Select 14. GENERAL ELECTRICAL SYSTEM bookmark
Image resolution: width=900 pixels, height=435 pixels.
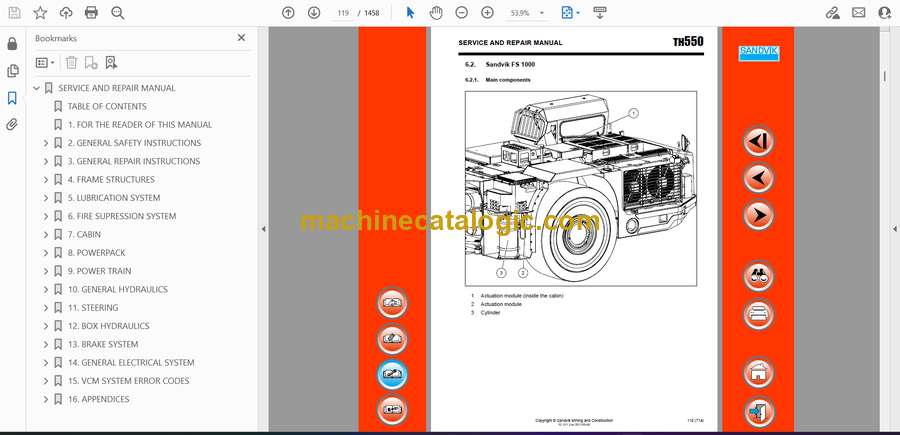[x=131, y=363]
